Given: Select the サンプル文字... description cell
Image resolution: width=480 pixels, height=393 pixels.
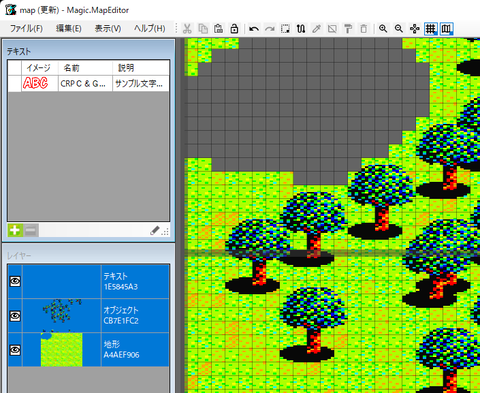Looking at the screenshot, I should tap(141, 83).
